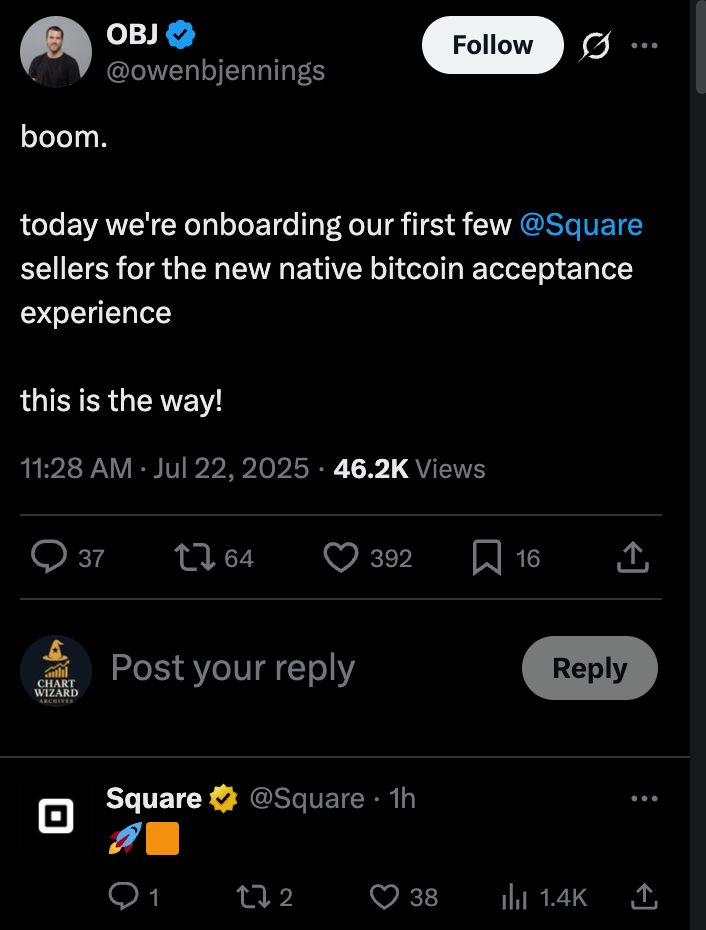Image resolution: width=706 pixels, height=930 pixels.
Task: Share Square's reply via share icon
Action: click(645, 897)
